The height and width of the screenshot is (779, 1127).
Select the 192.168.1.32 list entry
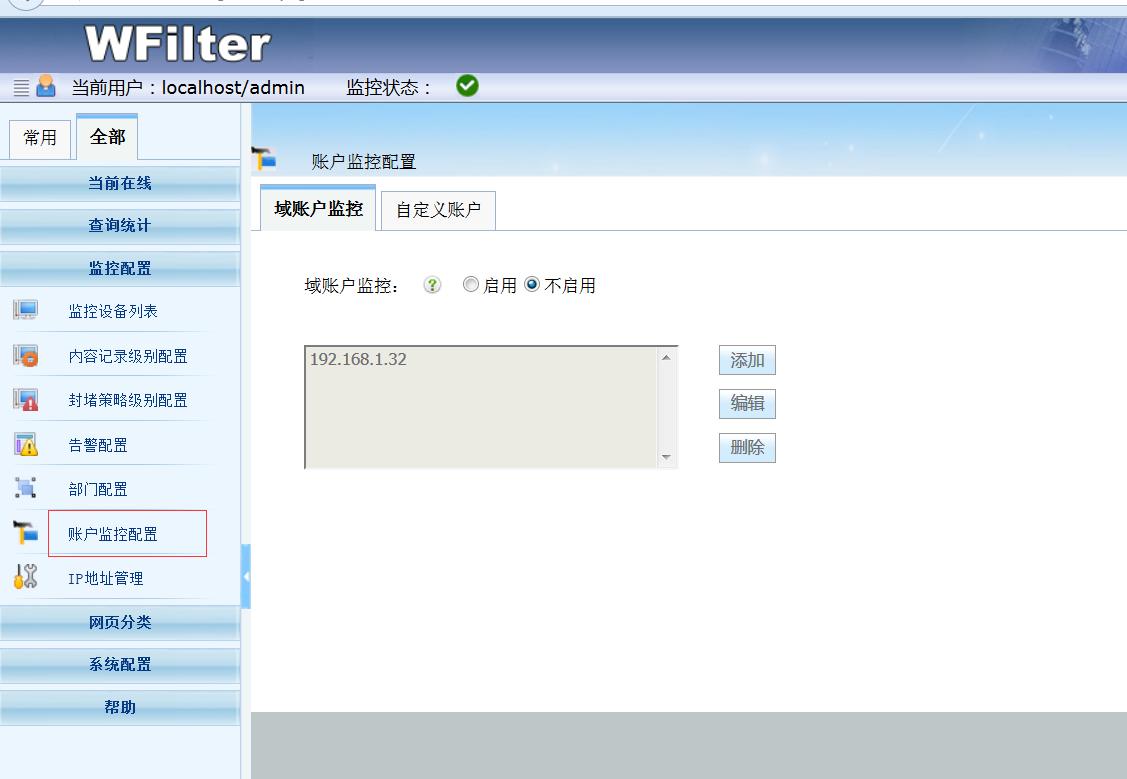(358, 360)
